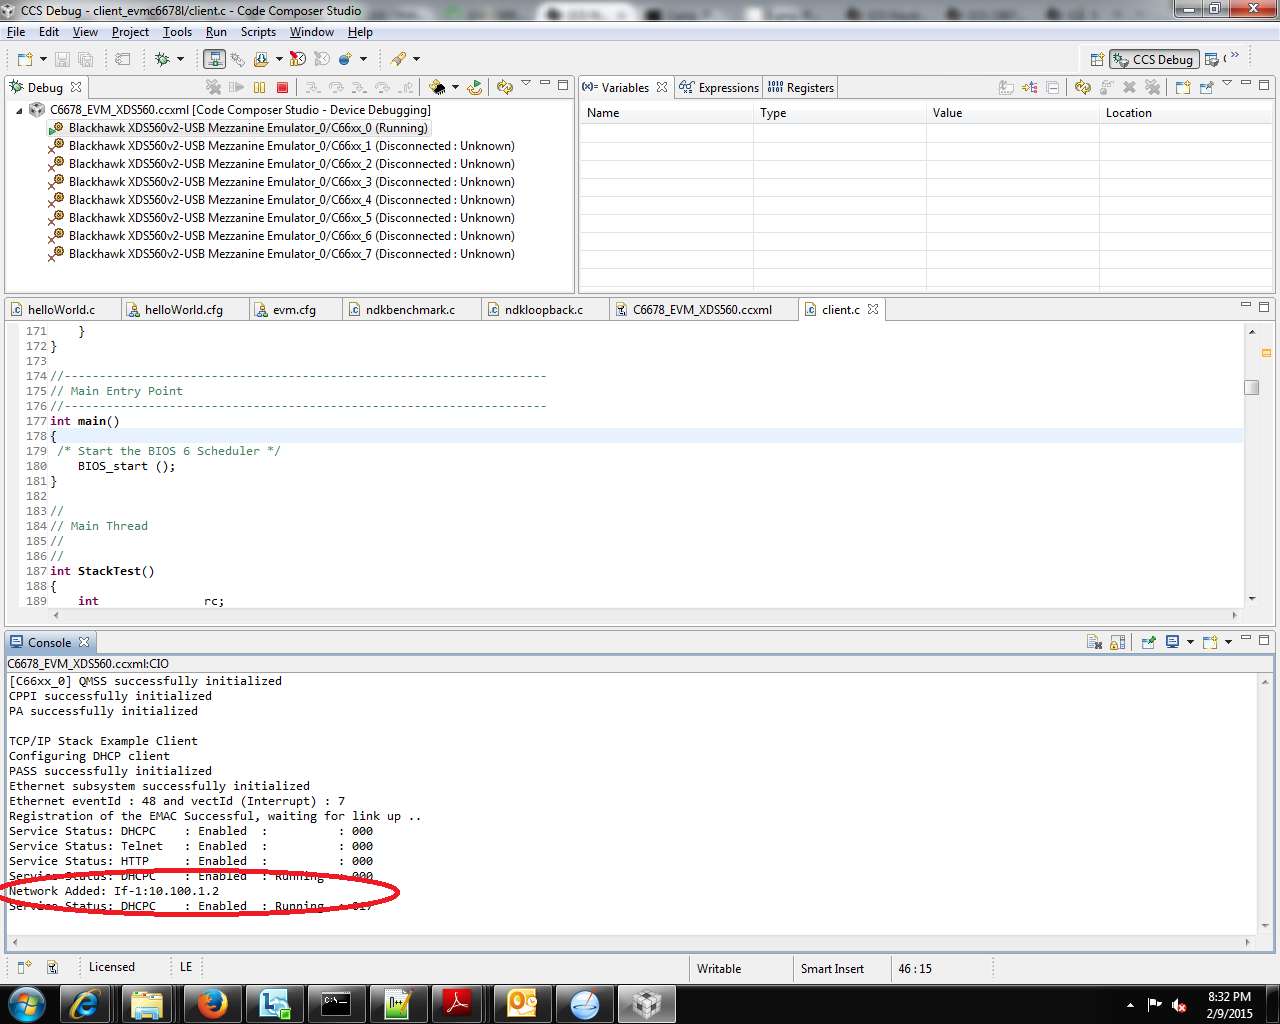1280x1024 pixels.
Task: Open the blue sphere icon dropdown arrow
Action: coord(363,60)
